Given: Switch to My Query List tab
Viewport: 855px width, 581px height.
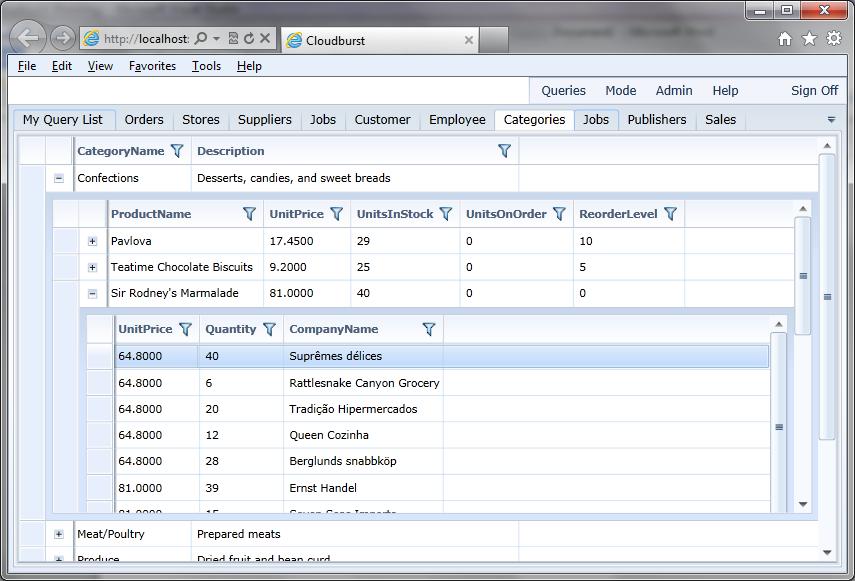Looking at the screenshot, I should click(x=65, y=120).
